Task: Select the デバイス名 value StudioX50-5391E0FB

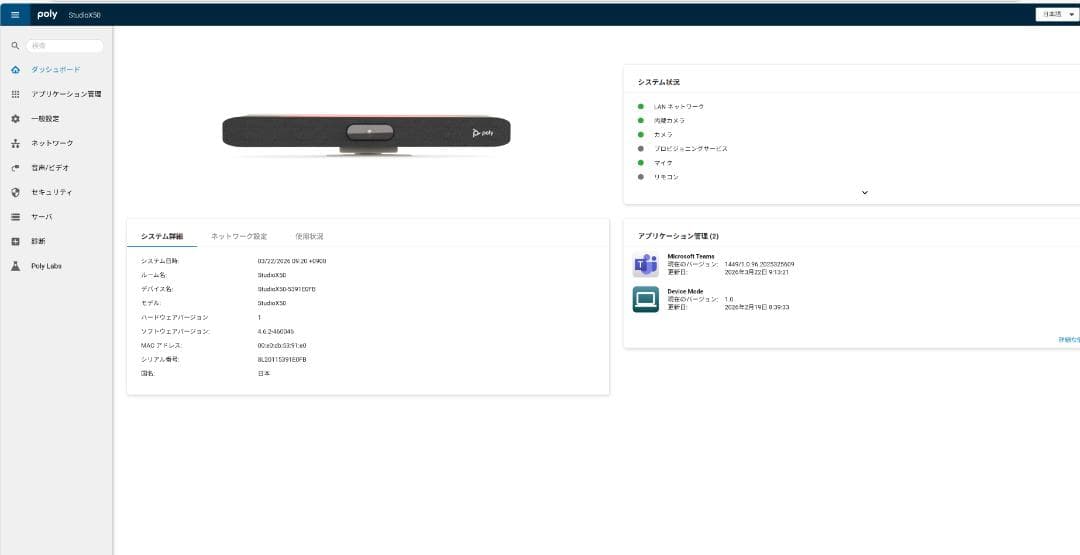Action: 287,289
